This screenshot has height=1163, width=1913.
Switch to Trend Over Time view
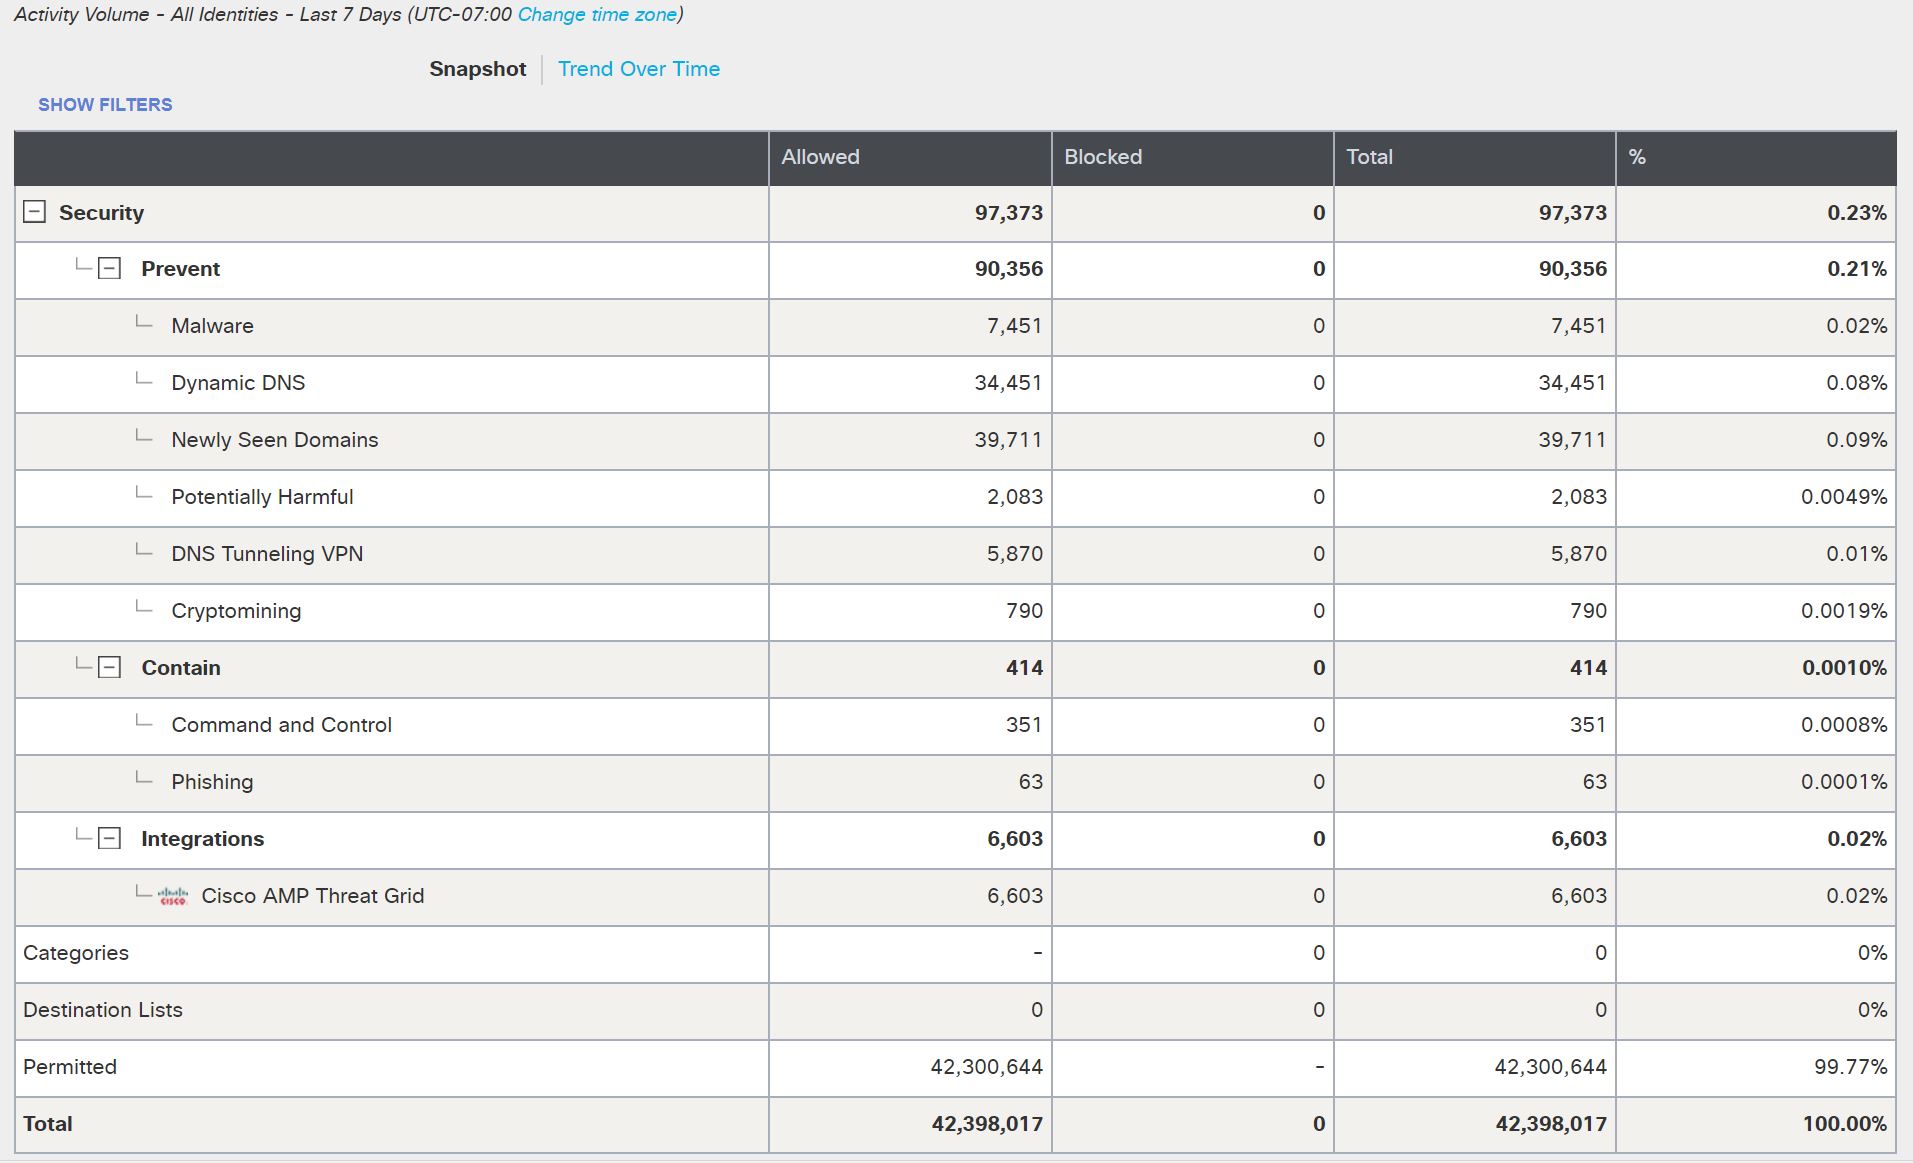coord(638,69)
